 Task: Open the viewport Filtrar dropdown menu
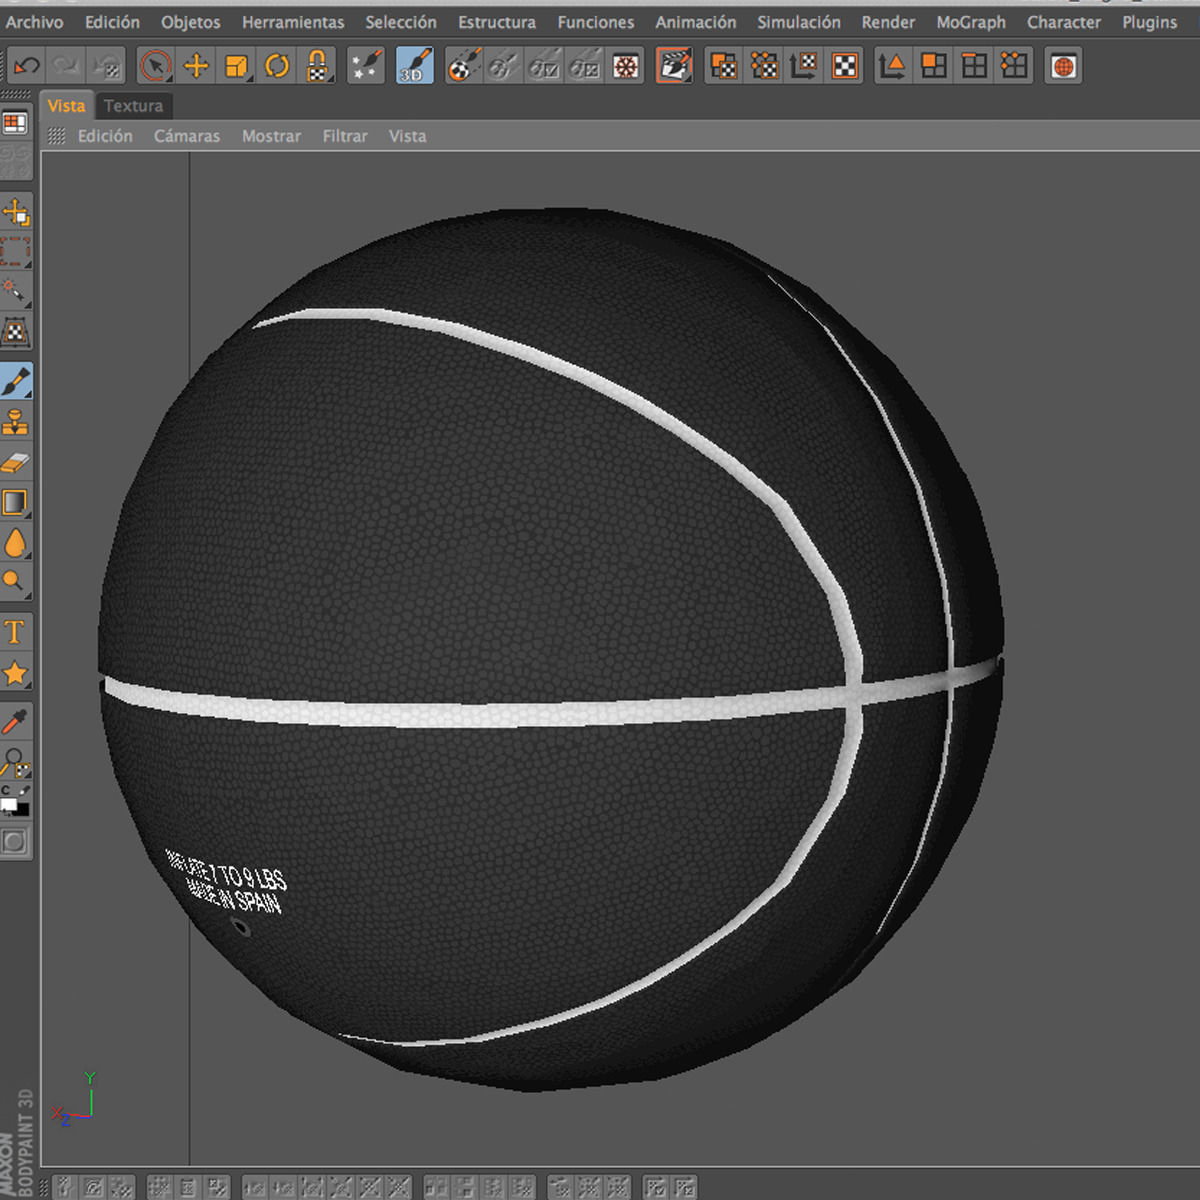pyautogui.click(x=345, y=136)
